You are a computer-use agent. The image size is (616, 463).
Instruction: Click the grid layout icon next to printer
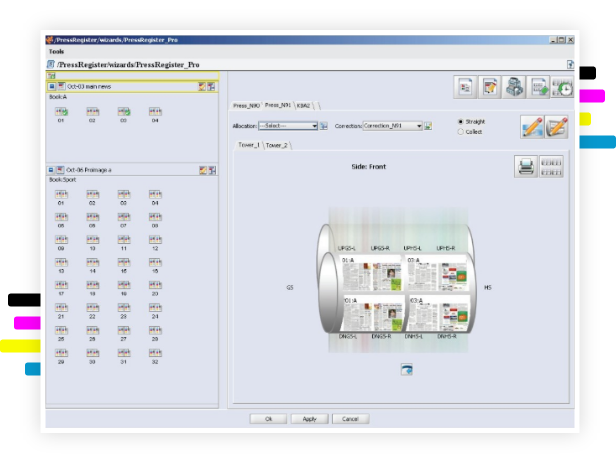pos(551,166)
